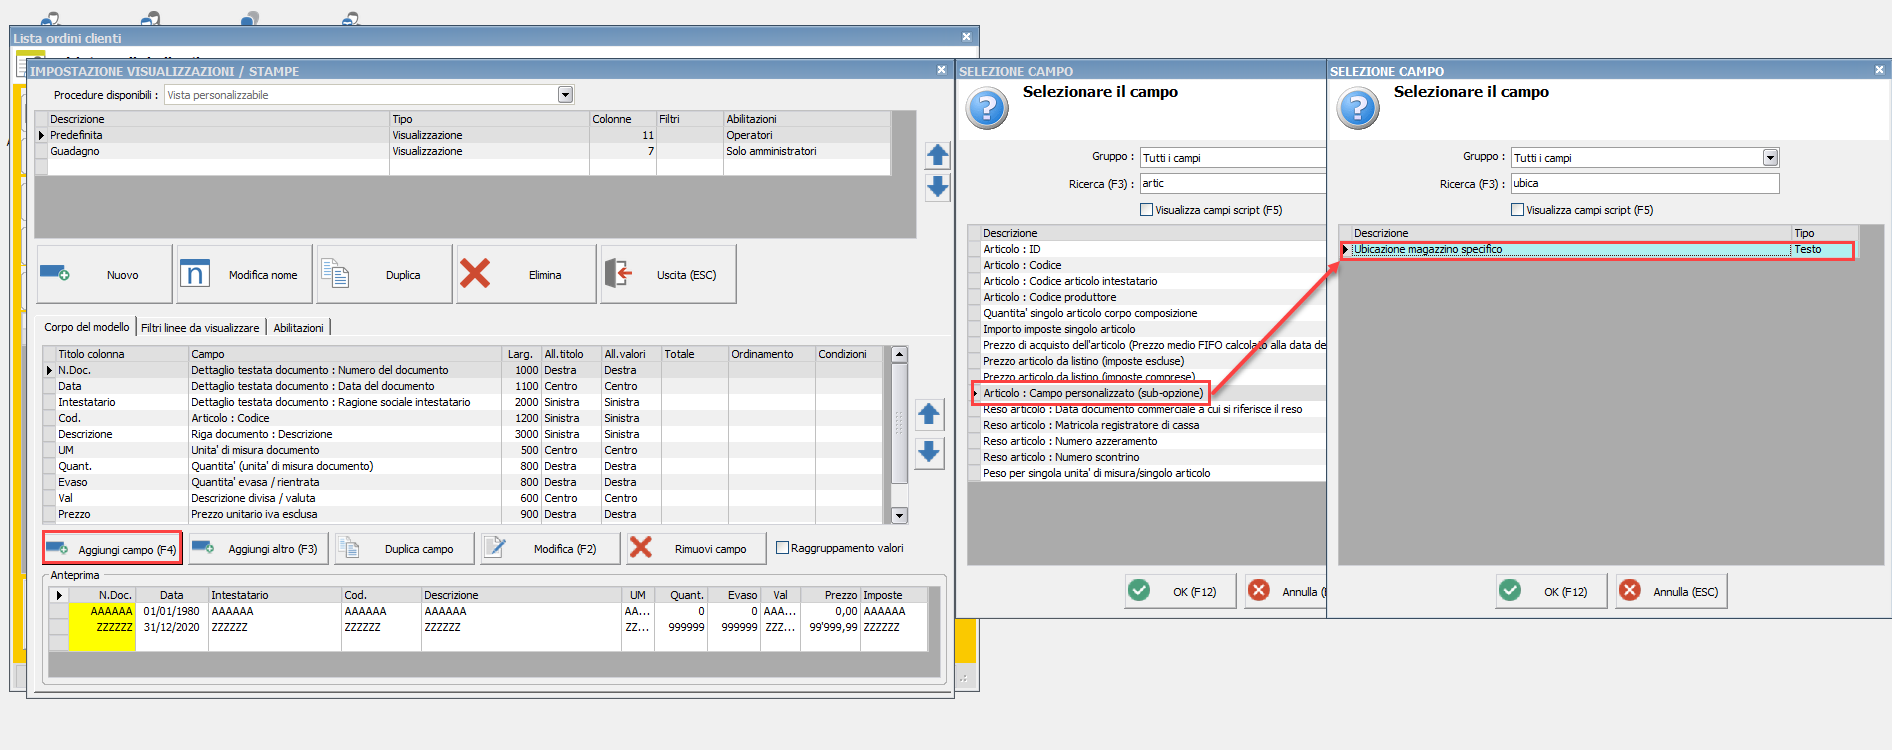1892x750 pixels.
Task: Click the Aggiungi campo (F4) icon
Action: point(57,548)
